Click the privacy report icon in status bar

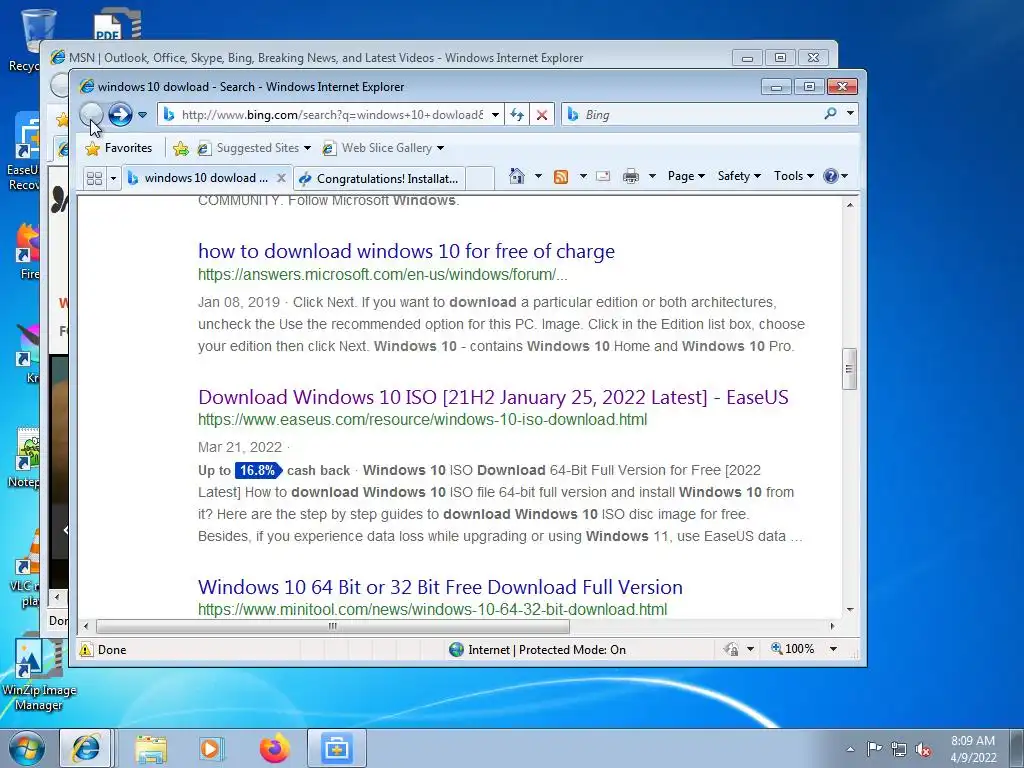[731, 649]
